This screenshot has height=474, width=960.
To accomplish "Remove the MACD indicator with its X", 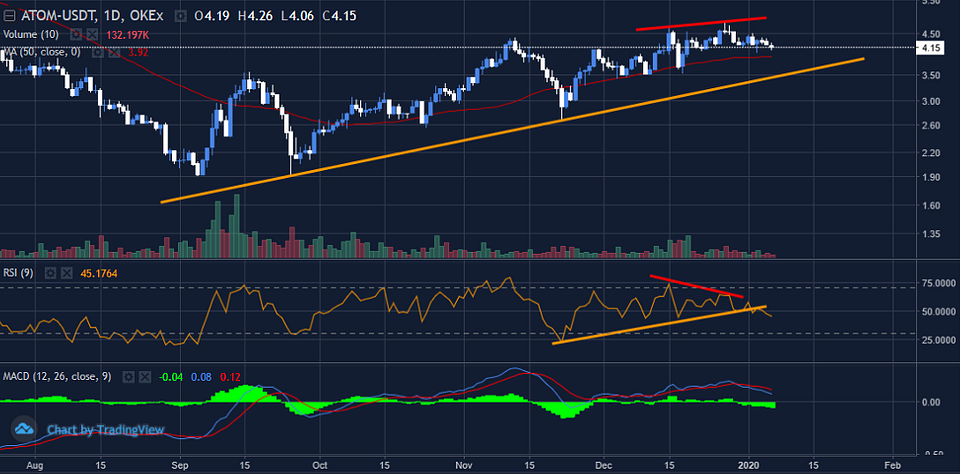I will tap(146, 377).
